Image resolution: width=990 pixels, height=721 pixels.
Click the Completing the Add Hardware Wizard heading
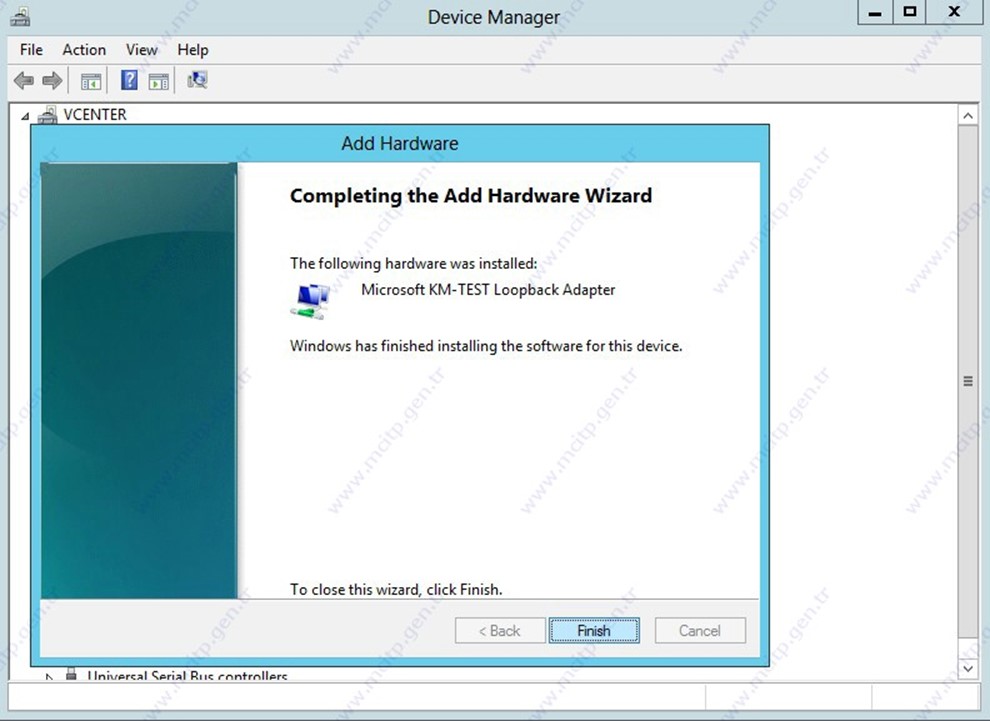tap(471, 196)
